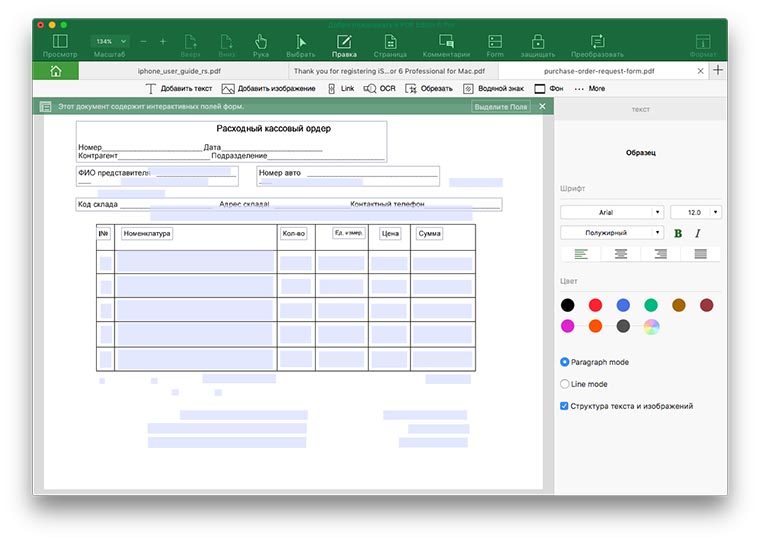Click the Выделите Поля button

click(x=501, y=106)
